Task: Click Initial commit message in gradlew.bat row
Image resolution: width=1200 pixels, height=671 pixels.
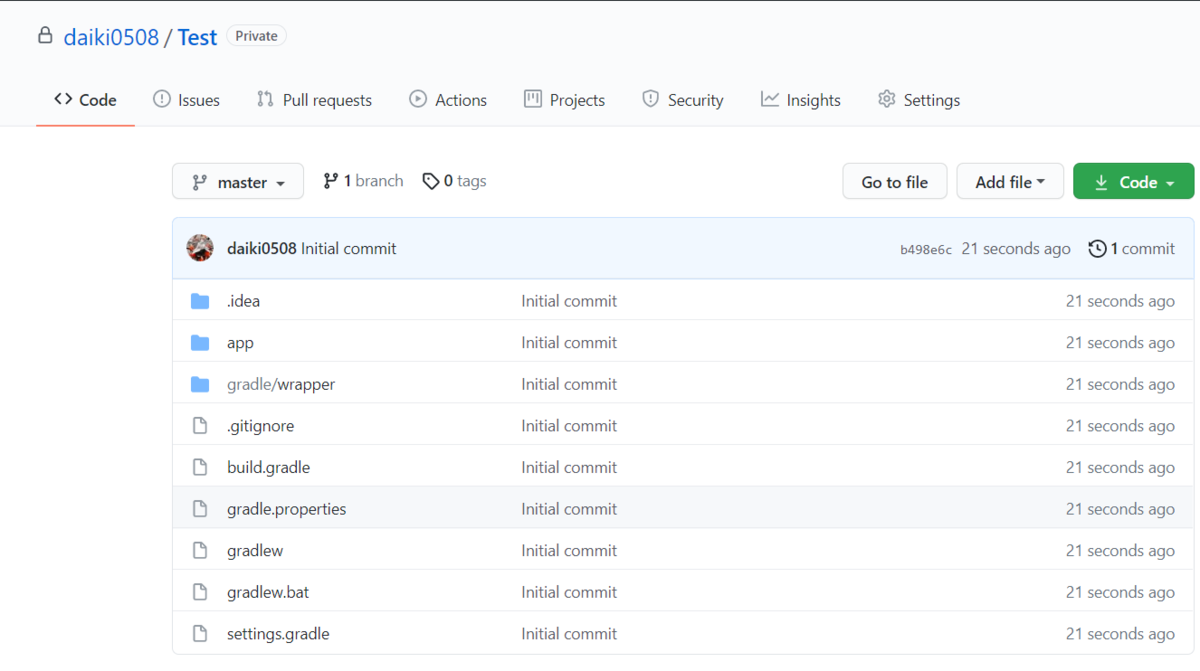Action: 569,592
